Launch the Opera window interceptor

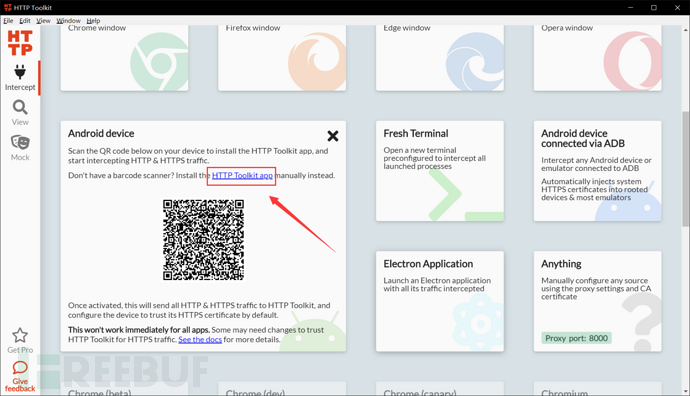point(598,58)
